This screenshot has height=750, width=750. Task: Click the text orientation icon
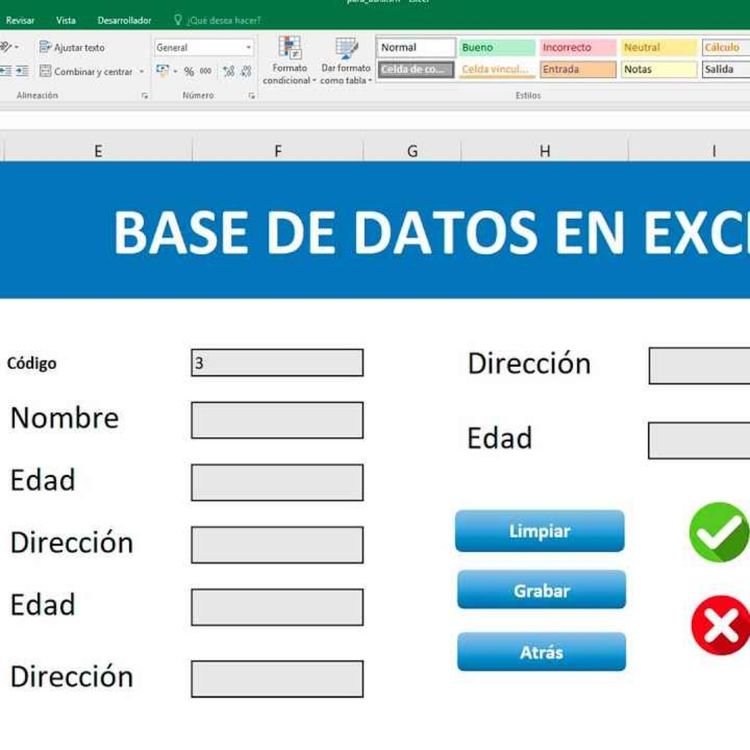(5, 47)
